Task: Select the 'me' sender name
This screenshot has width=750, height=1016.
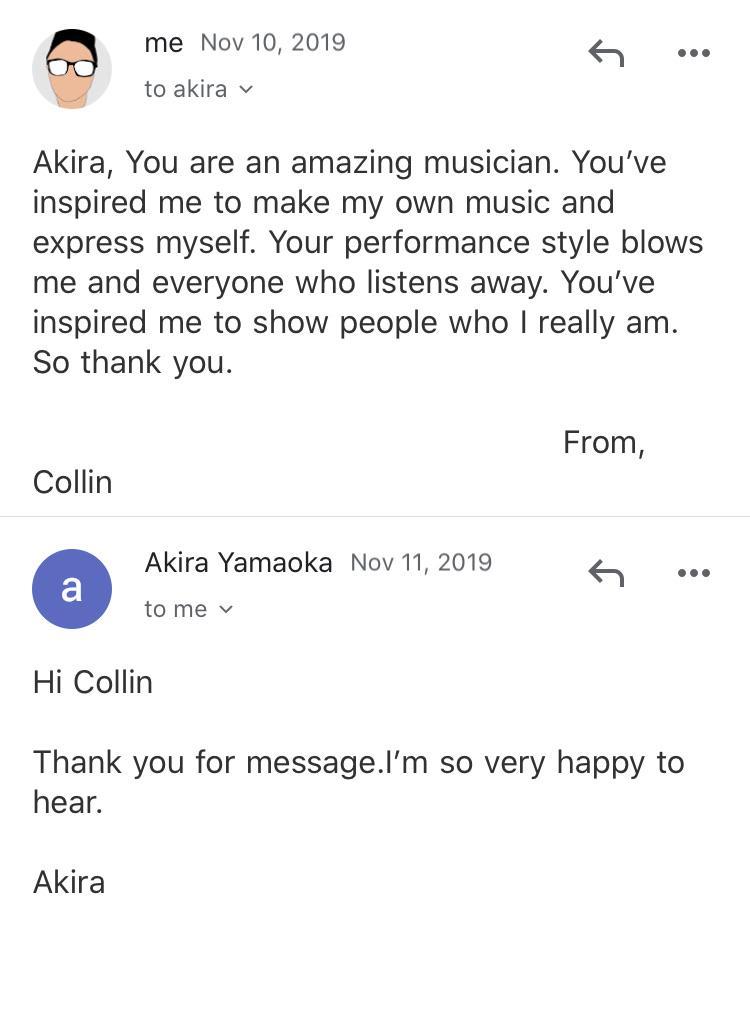Action: tap(164, 43)
